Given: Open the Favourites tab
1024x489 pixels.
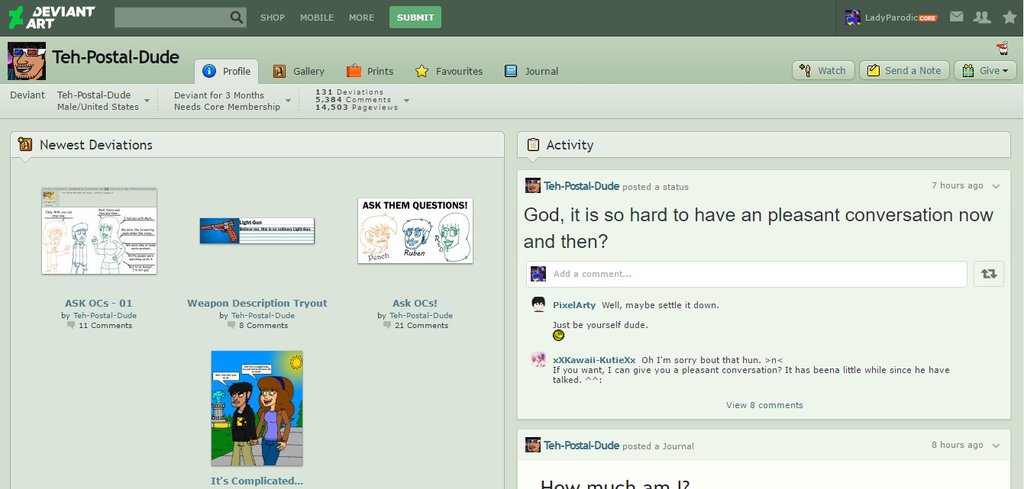Looking at the screenshot, I should click(449, 71).
